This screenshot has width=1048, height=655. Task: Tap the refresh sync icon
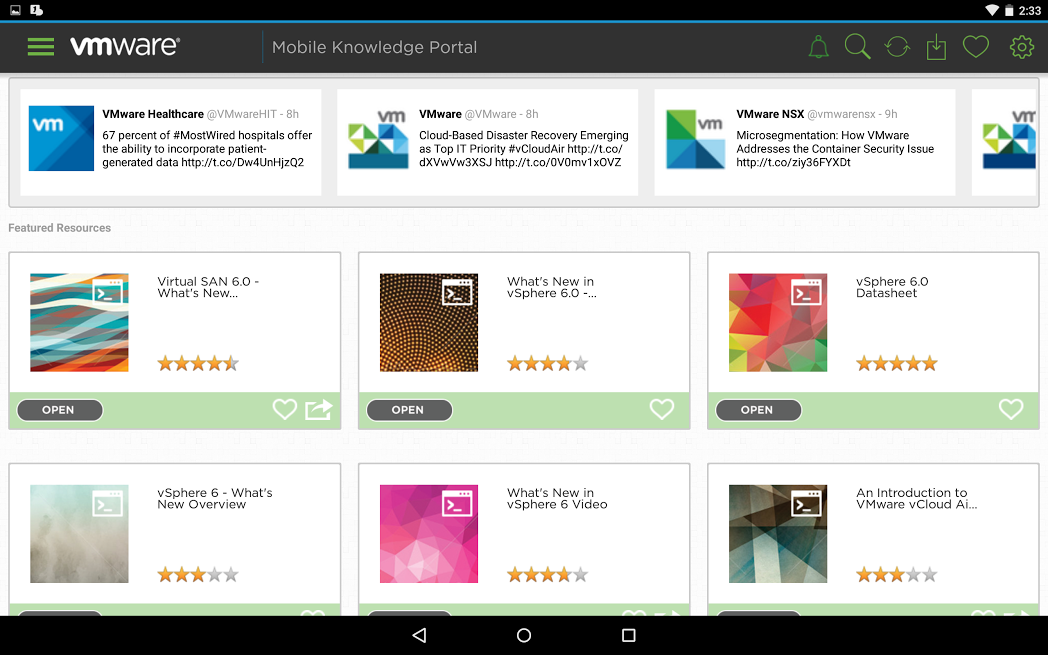pyautogui.click(x=897, y=47)
